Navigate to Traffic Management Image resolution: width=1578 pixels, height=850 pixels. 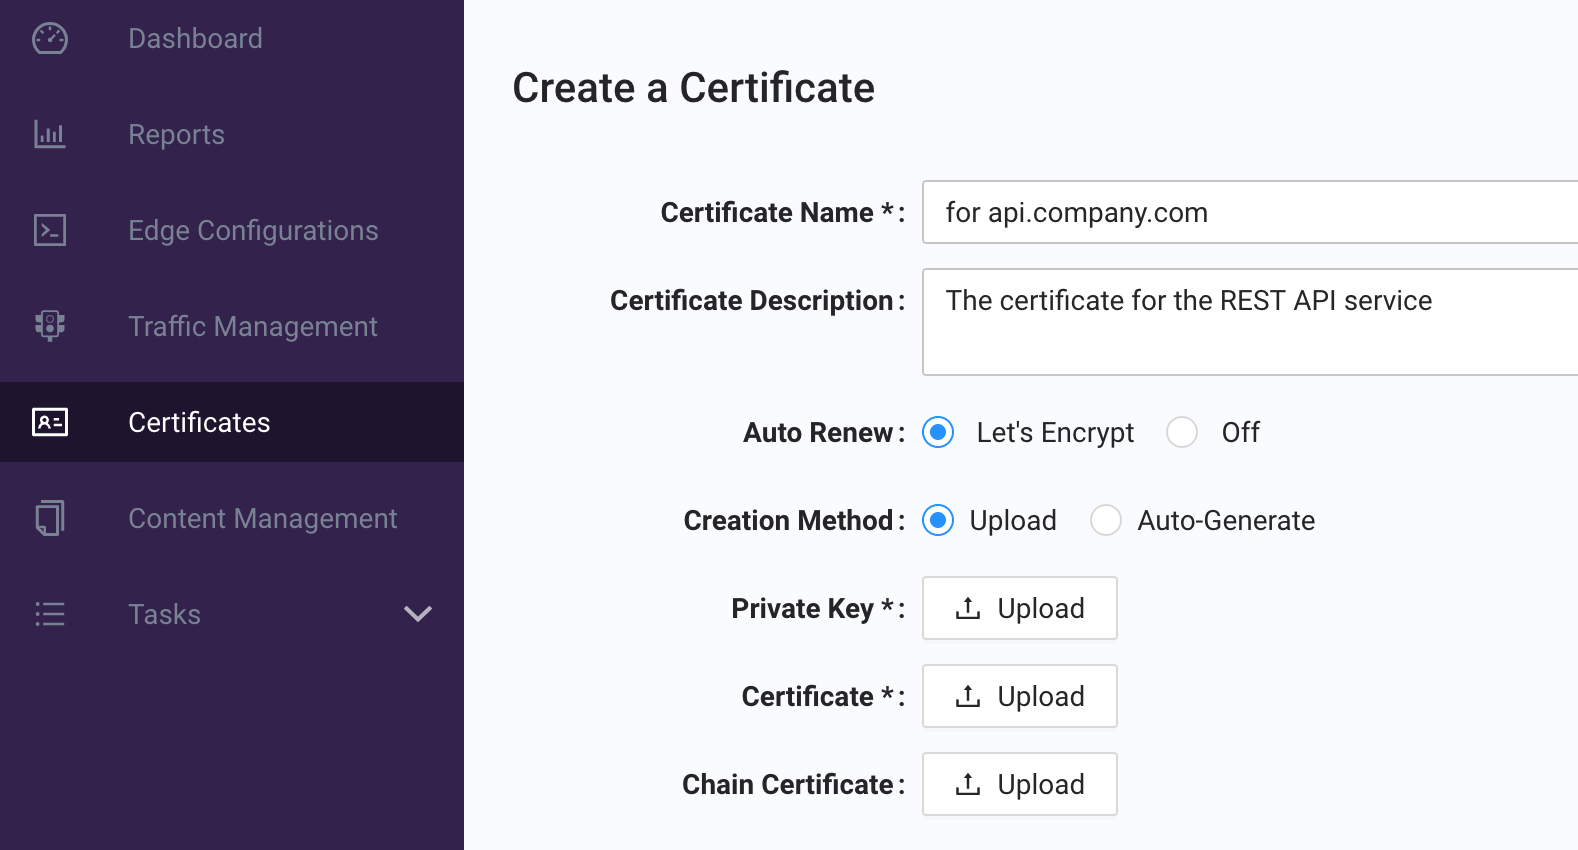[x=232, y=326]
